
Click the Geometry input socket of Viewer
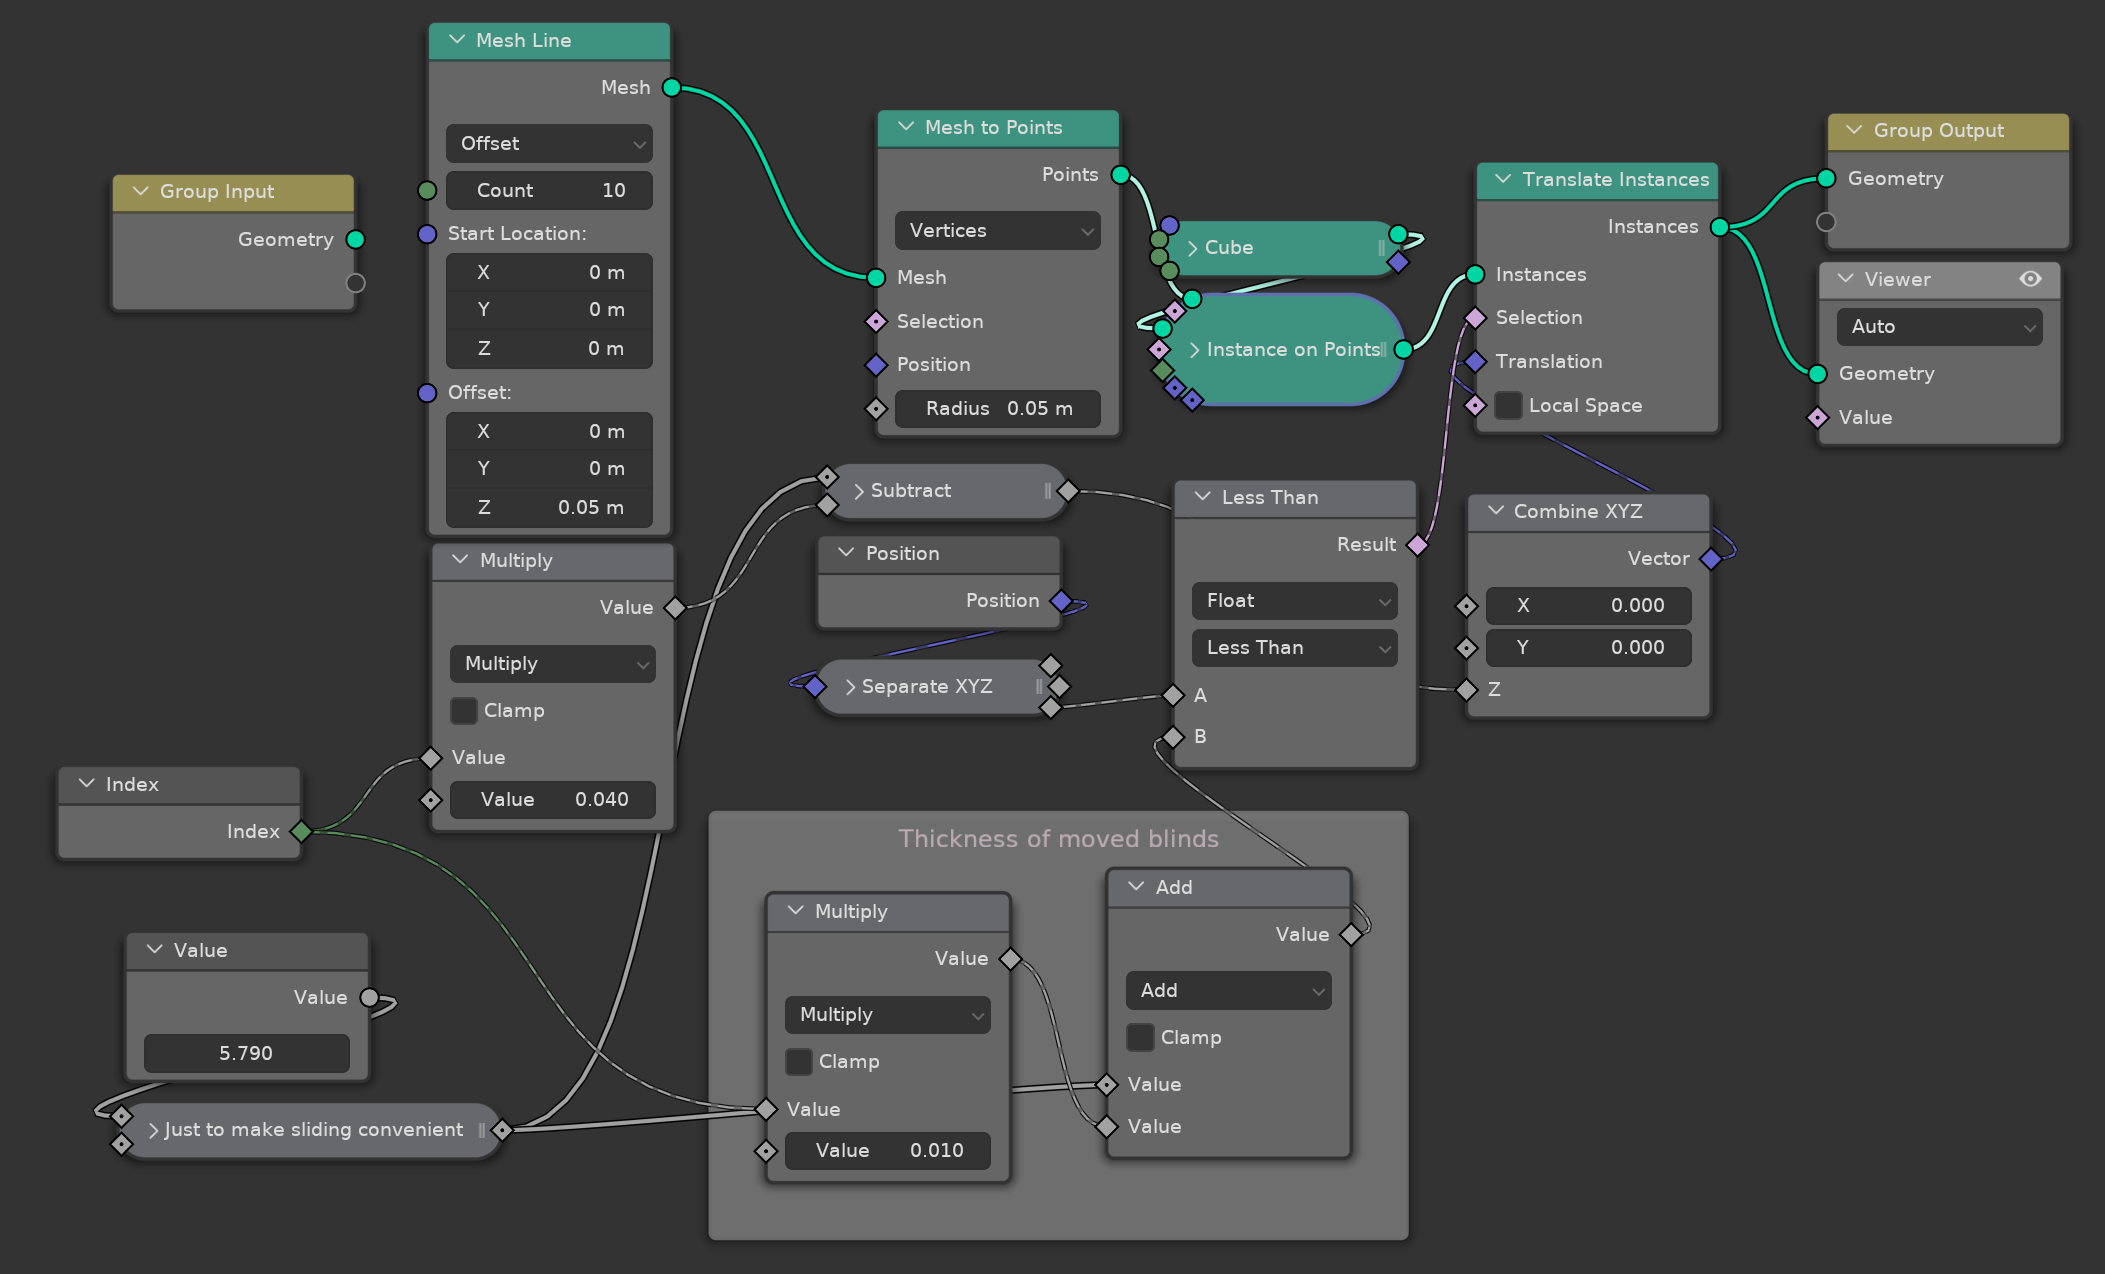pos(1817,374)
